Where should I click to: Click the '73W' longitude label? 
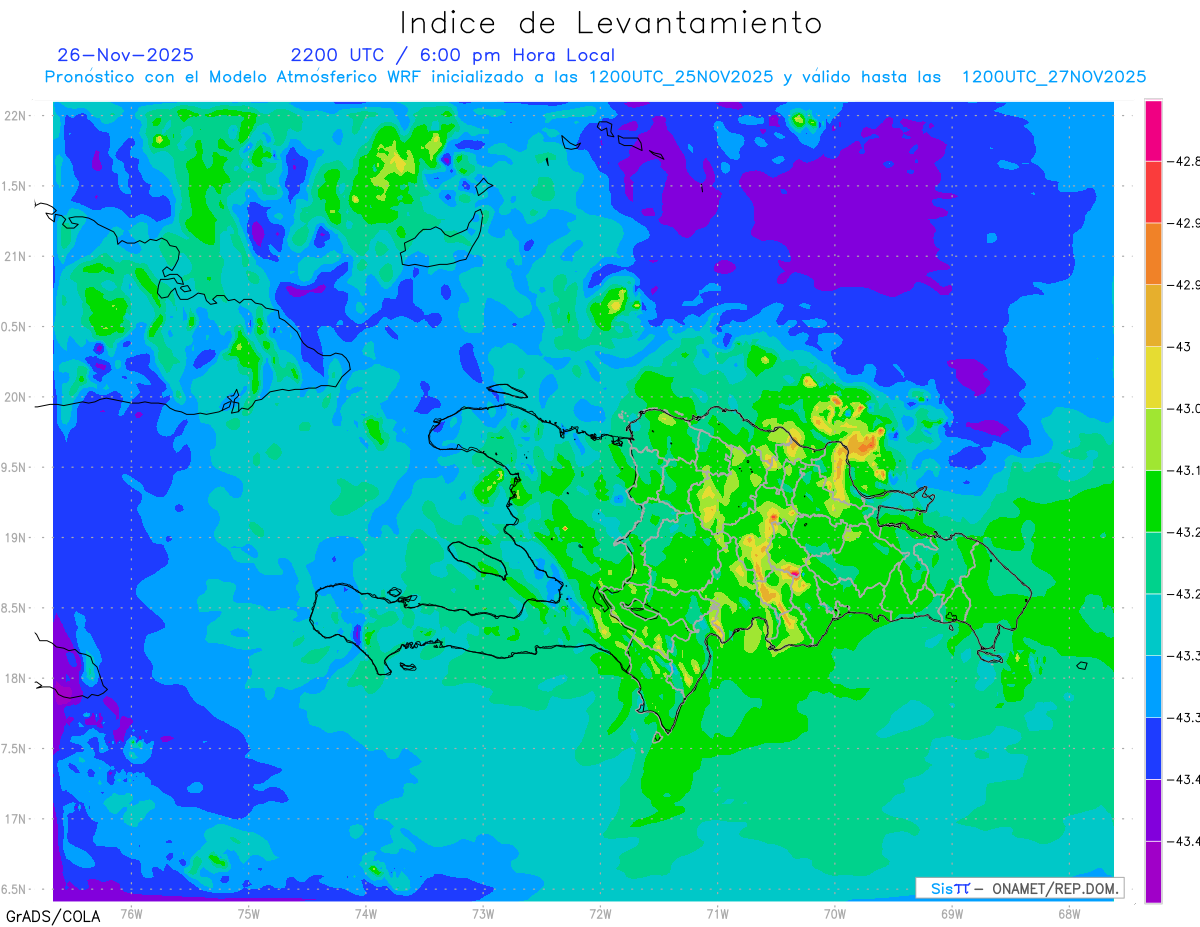[x=483, y=913]
